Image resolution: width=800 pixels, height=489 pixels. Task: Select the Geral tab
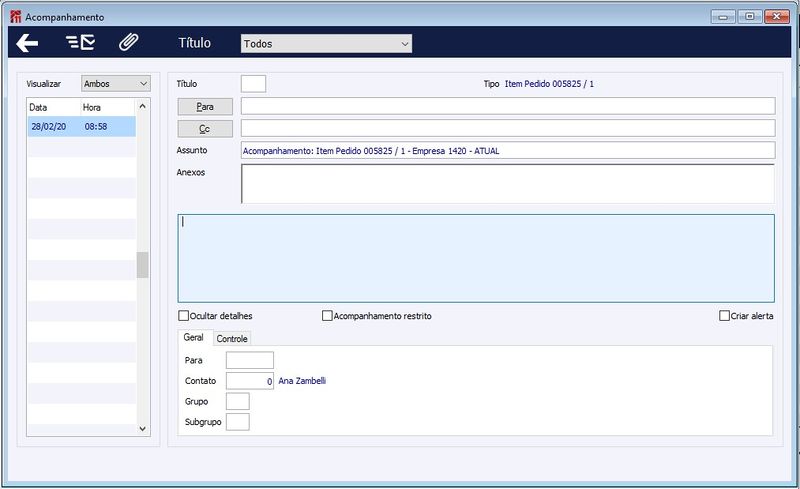(194, 337)
